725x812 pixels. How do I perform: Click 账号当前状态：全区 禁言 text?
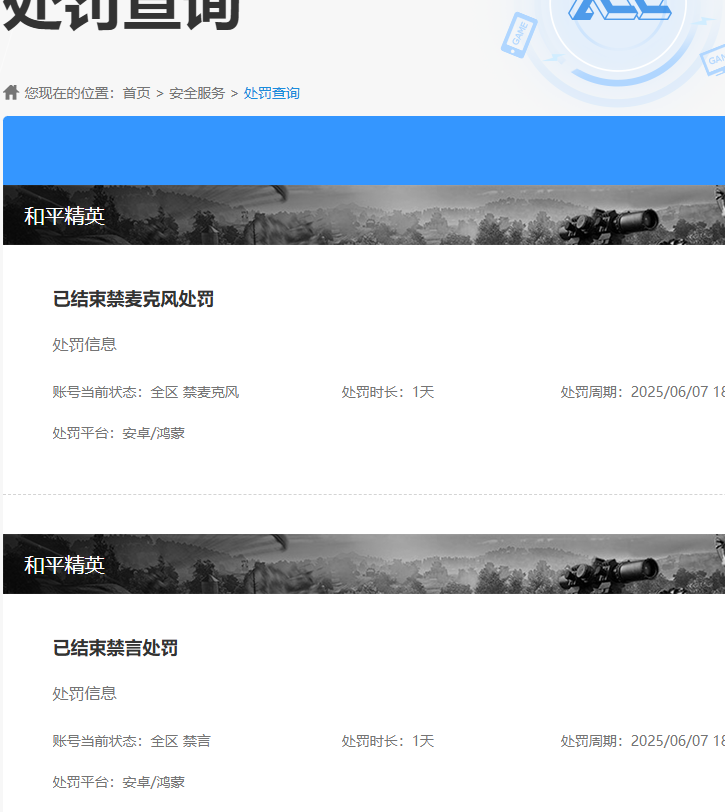coord(132,741)
